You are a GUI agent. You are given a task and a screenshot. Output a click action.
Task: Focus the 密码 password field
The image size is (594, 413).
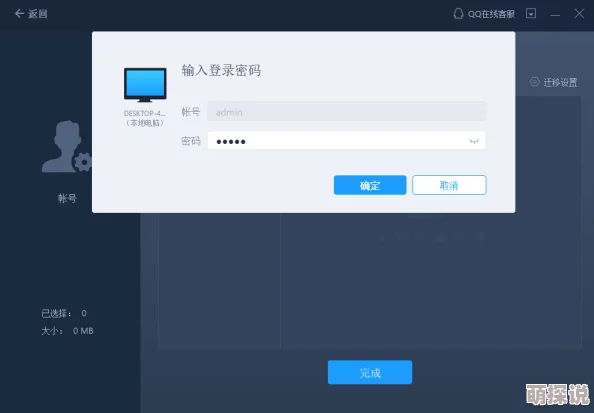tap(347, 141)
